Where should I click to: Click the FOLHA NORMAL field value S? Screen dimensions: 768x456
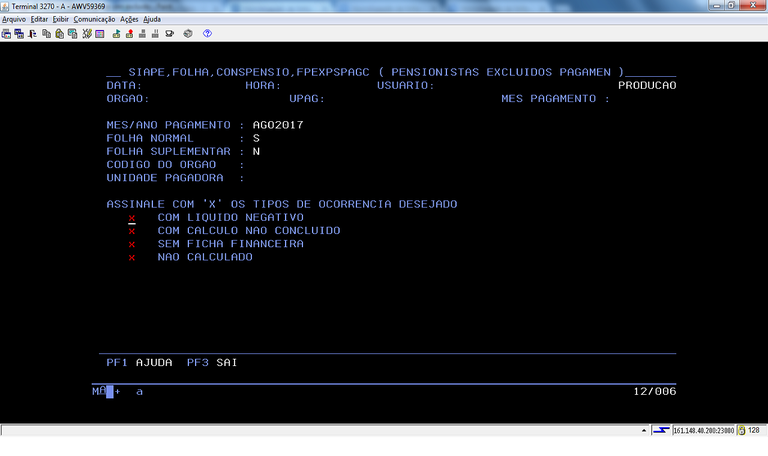point(256,138)
